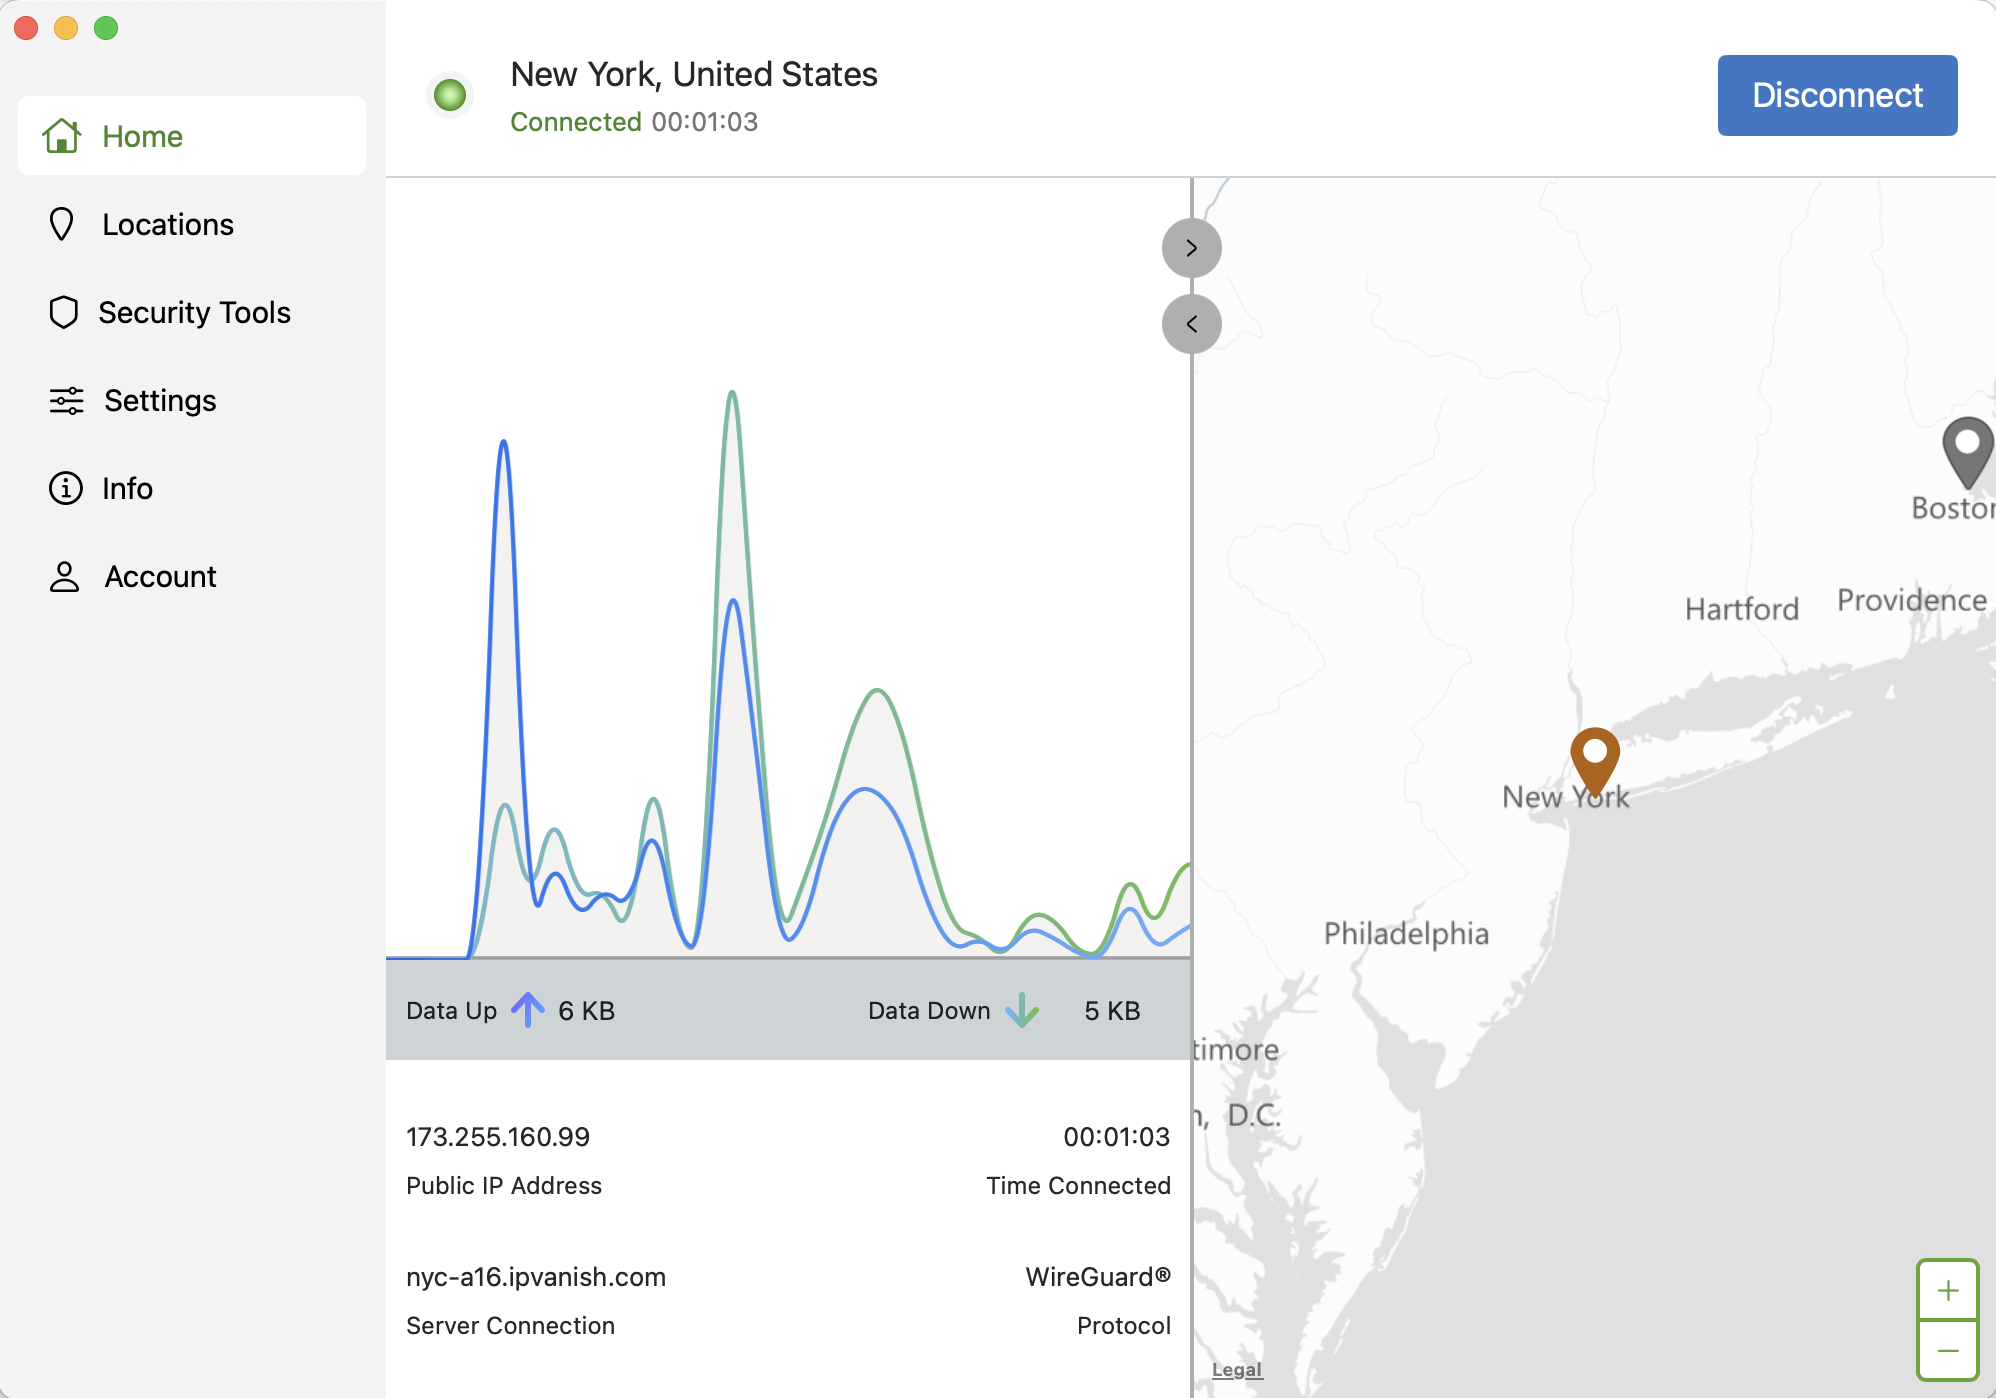Click the green connection status indicator
Image resolution: width=1996 pixels, height=1398 pixels.
tap(450, 95)
